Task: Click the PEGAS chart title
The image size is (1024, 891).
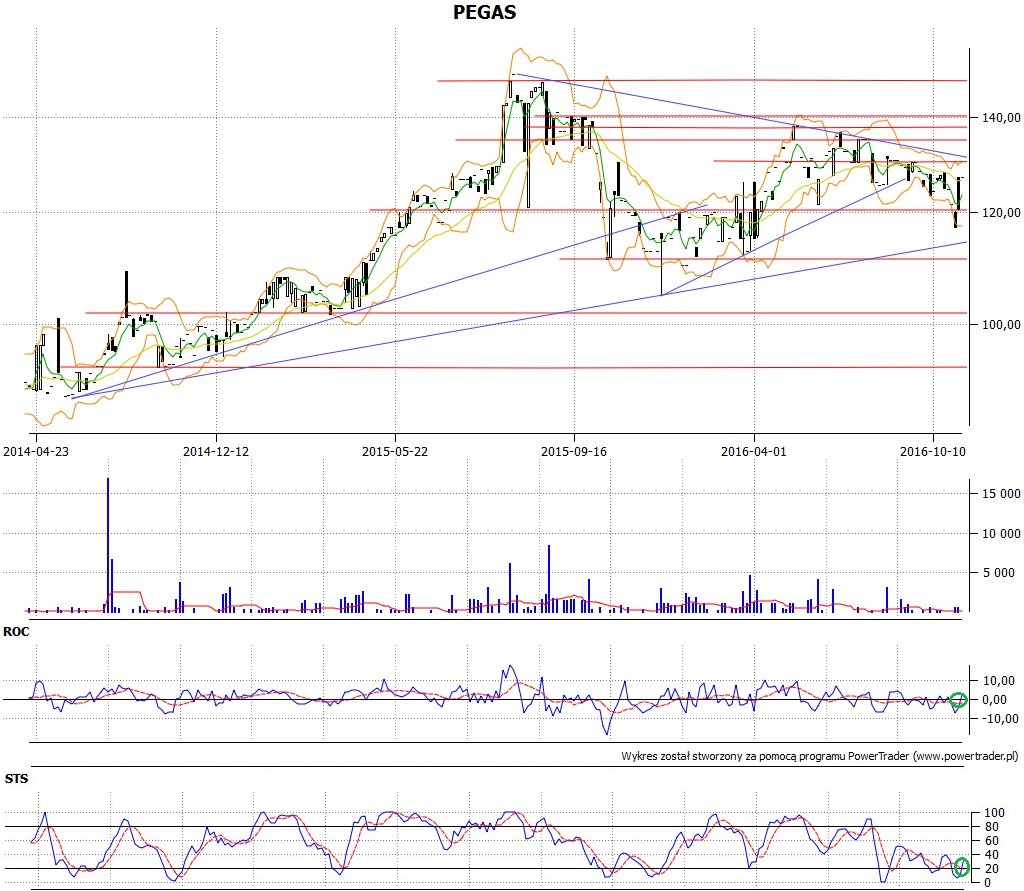Action: point(485,12)
